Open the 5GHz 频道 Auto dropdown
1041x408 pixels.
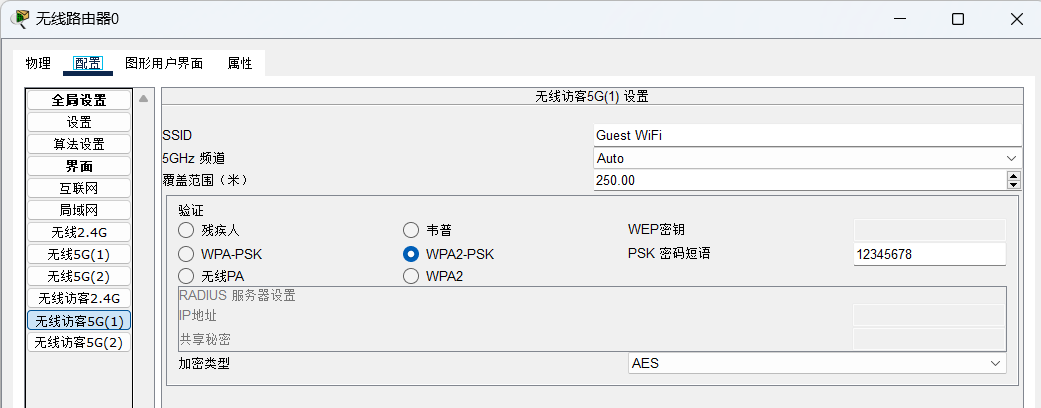click(807, 159)
